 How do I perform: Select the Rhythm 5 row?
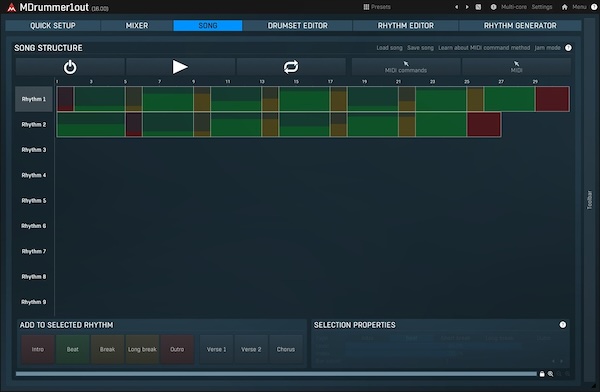tap(34, 201)
